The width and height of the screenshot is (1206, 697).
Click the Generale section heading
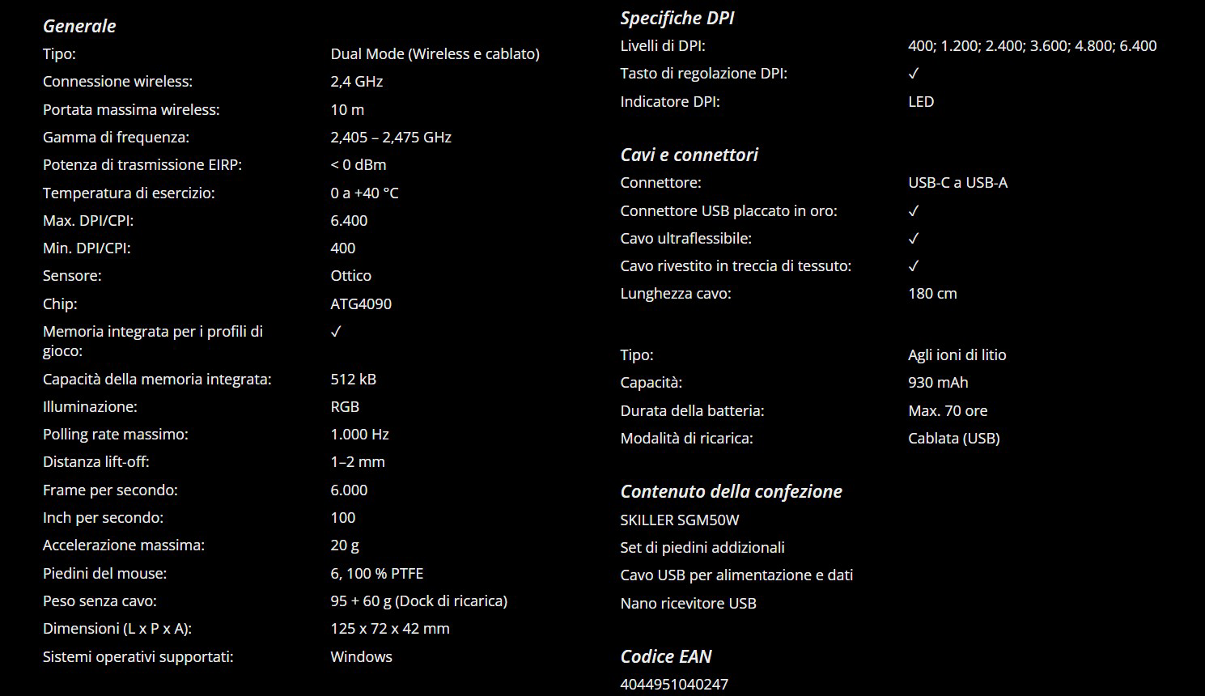click(x=80, y=26)
